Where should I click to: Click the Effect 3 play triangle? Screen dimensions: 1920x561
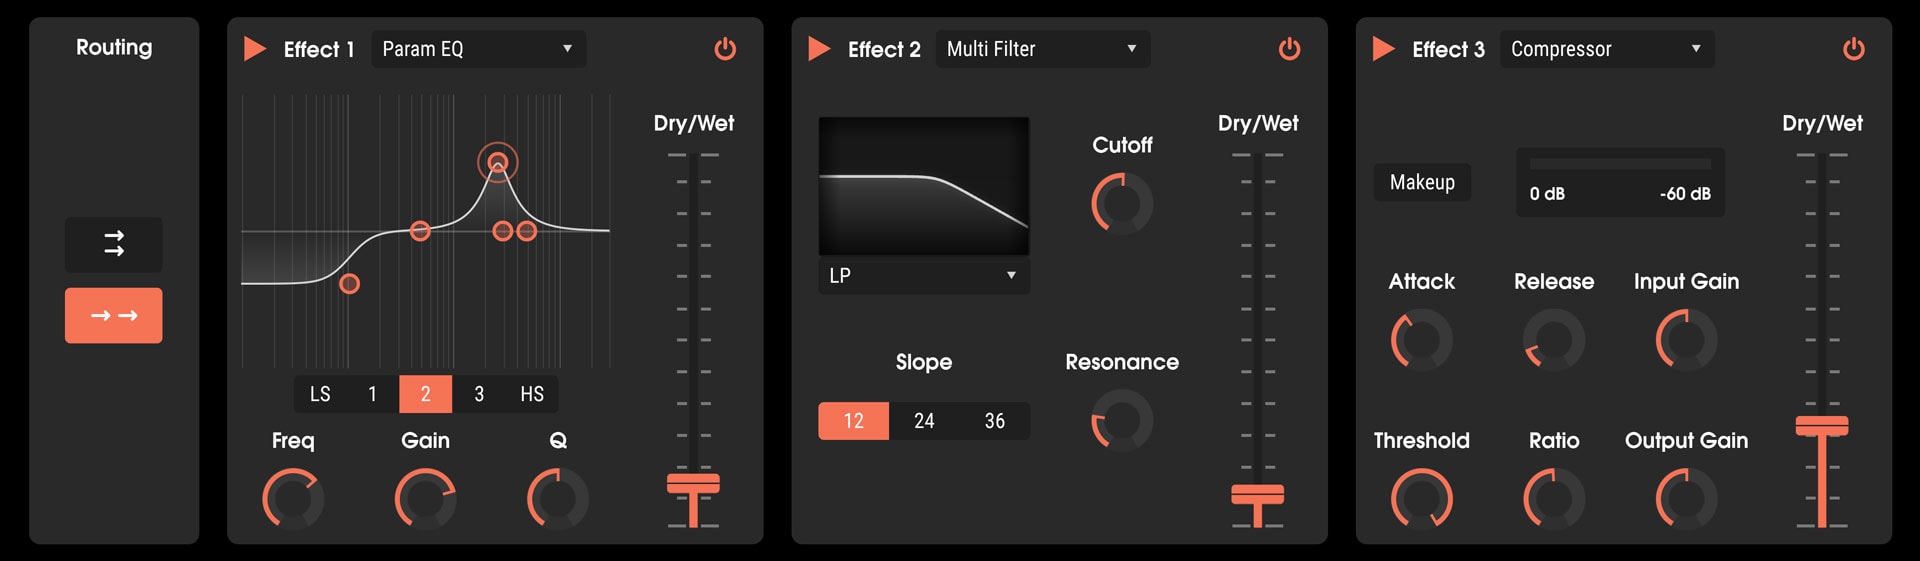coord(1383,49)
